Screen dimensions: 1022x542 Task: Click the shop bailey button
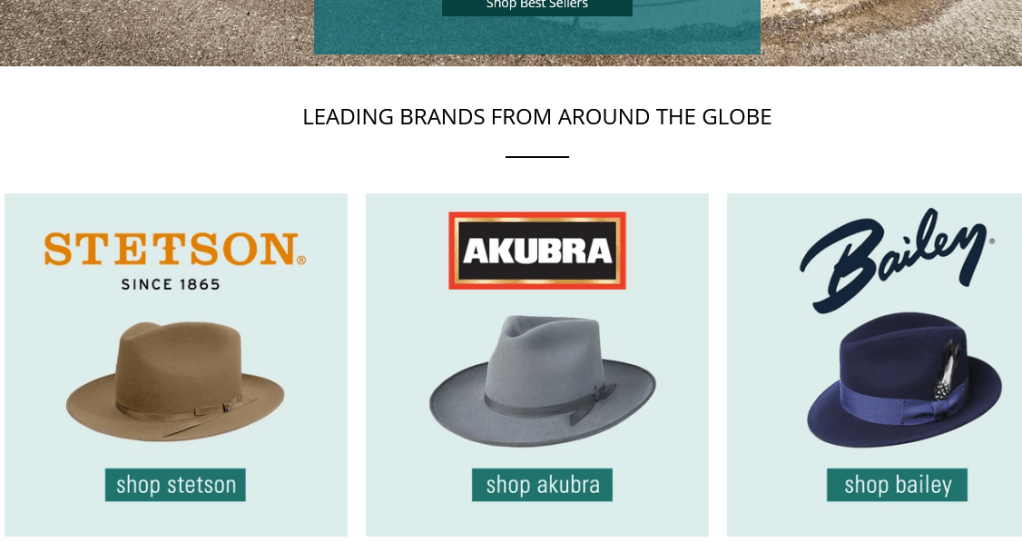pyautogui.click(x=898, y=485)
